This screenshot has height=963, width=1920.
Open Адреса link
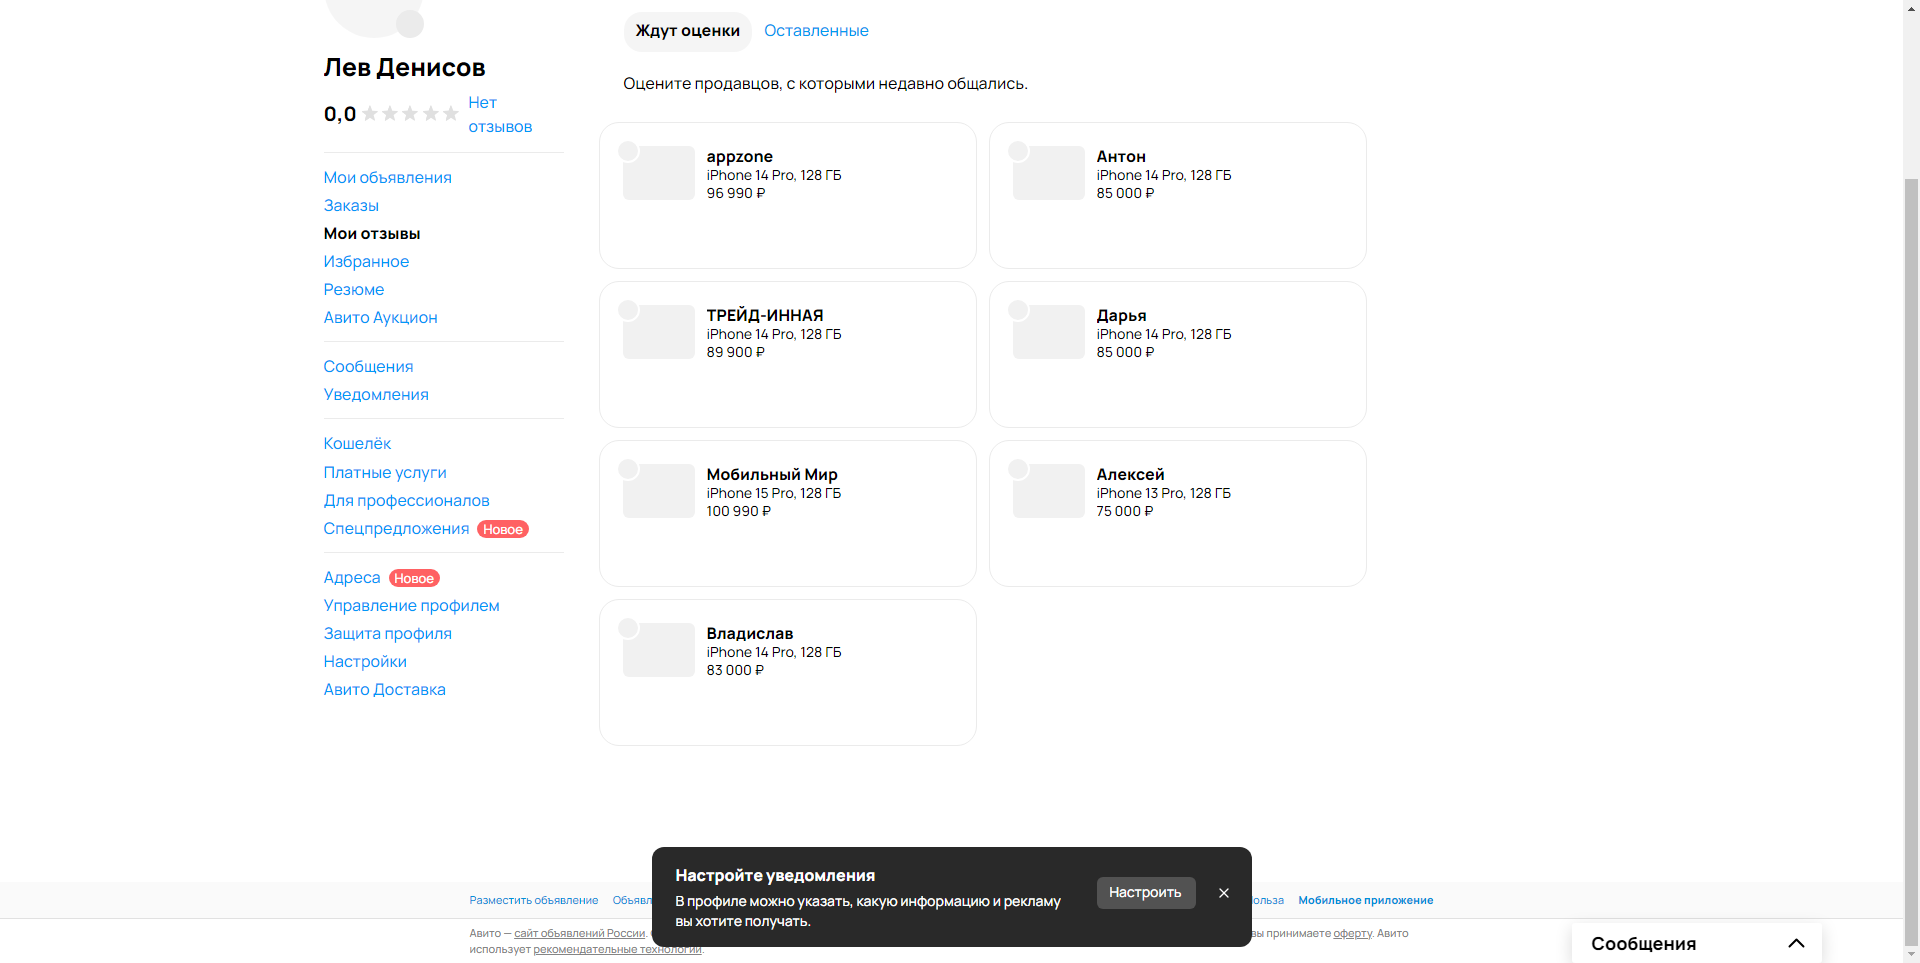click(x=352, y=577)
